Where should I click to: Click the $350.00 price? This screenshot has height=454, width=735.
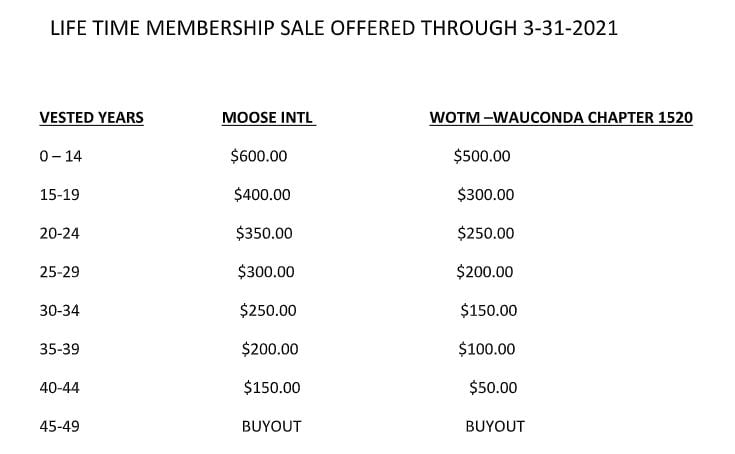tap(264, 234)
